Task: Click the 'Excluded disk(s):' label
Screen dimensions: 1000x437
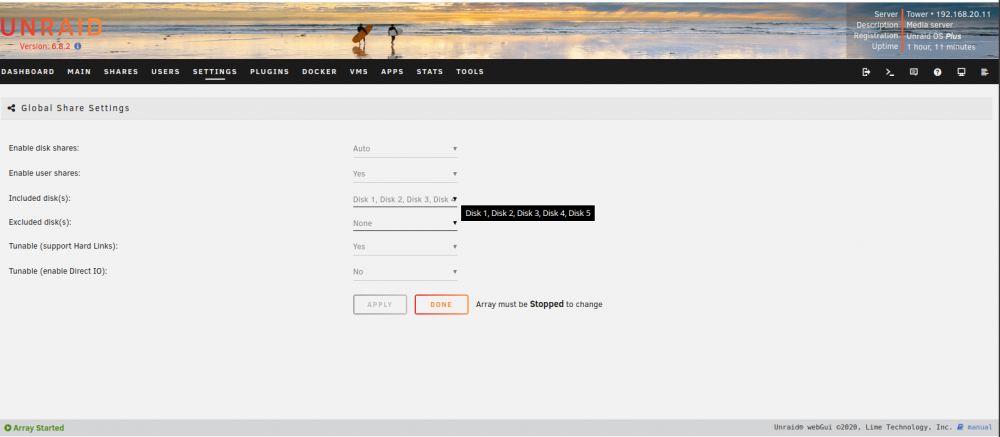Action: pyautogui.click(x=40, y=222)
